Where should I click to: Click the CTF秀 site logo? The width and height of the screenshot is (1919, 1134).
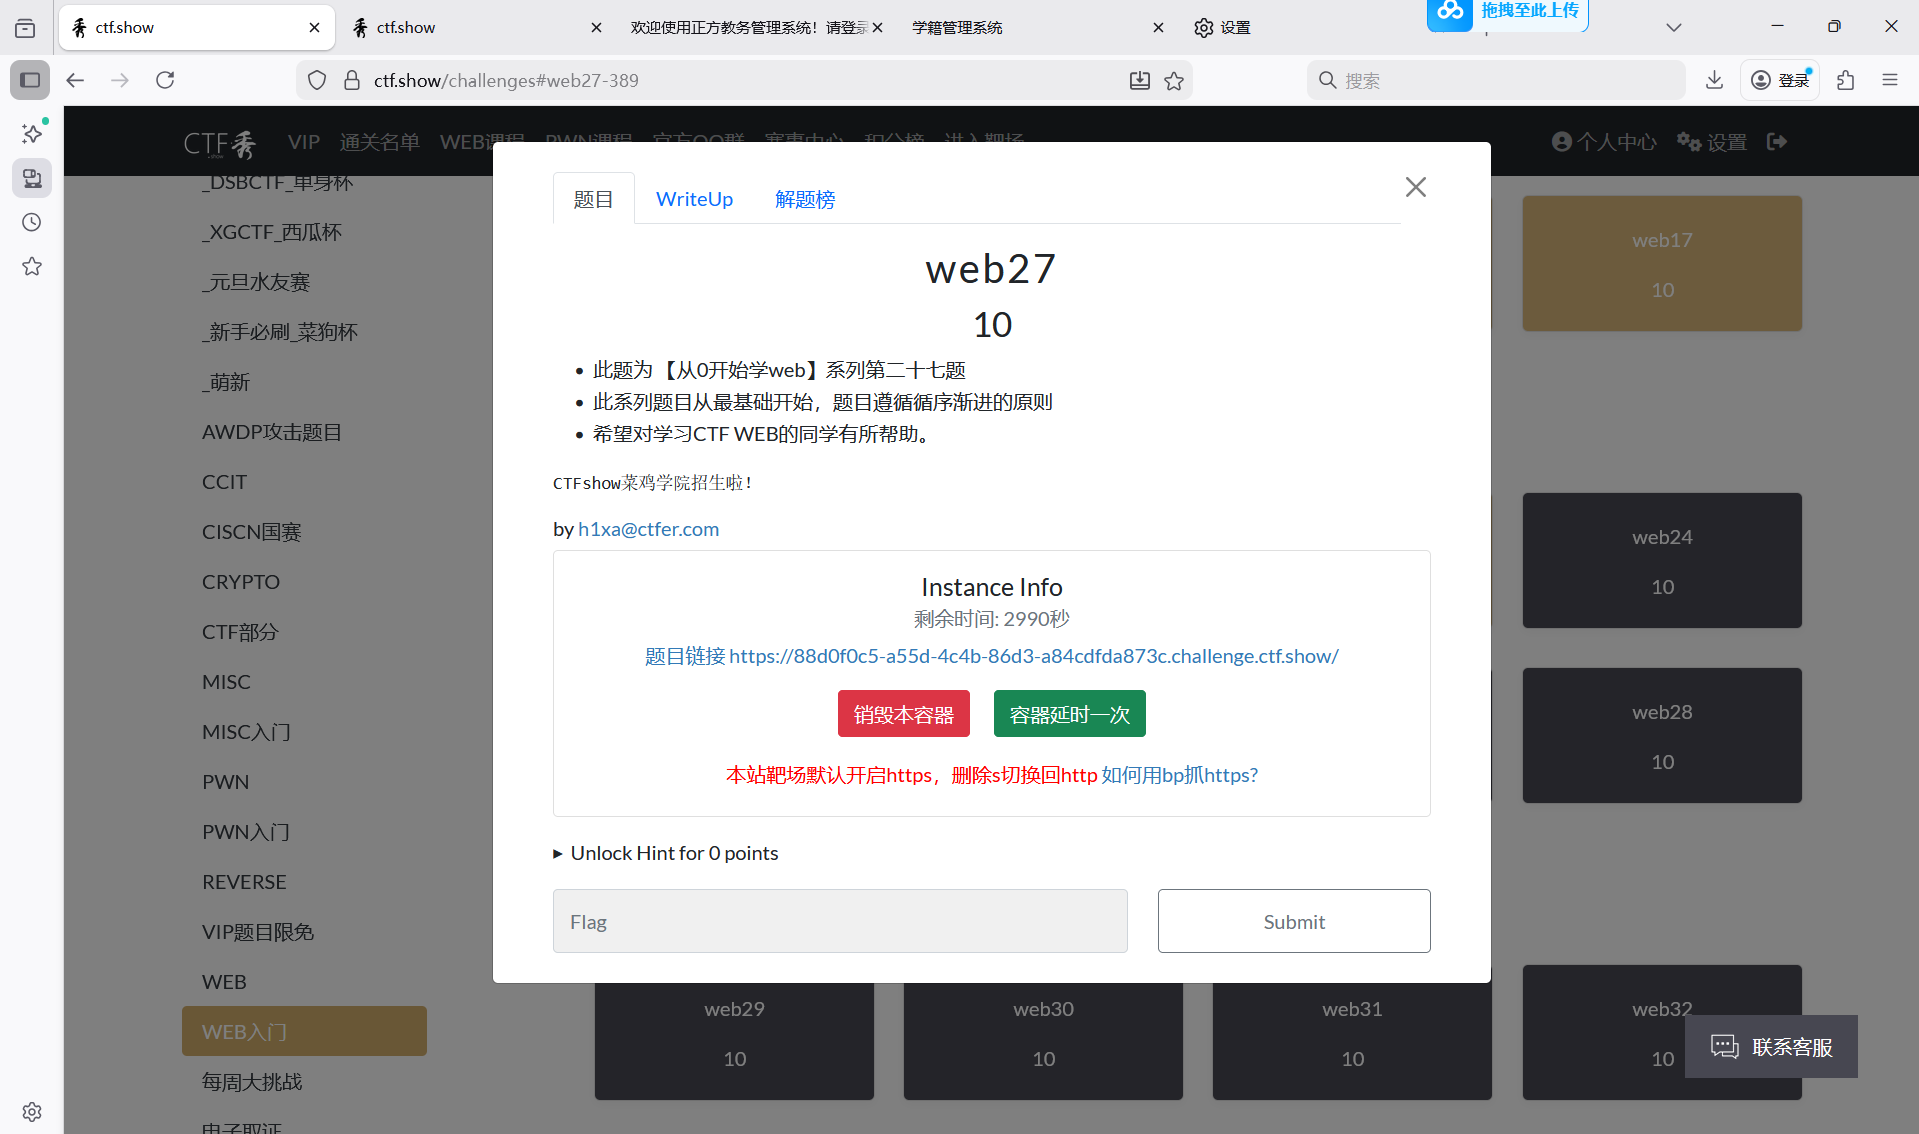[220, 143]
